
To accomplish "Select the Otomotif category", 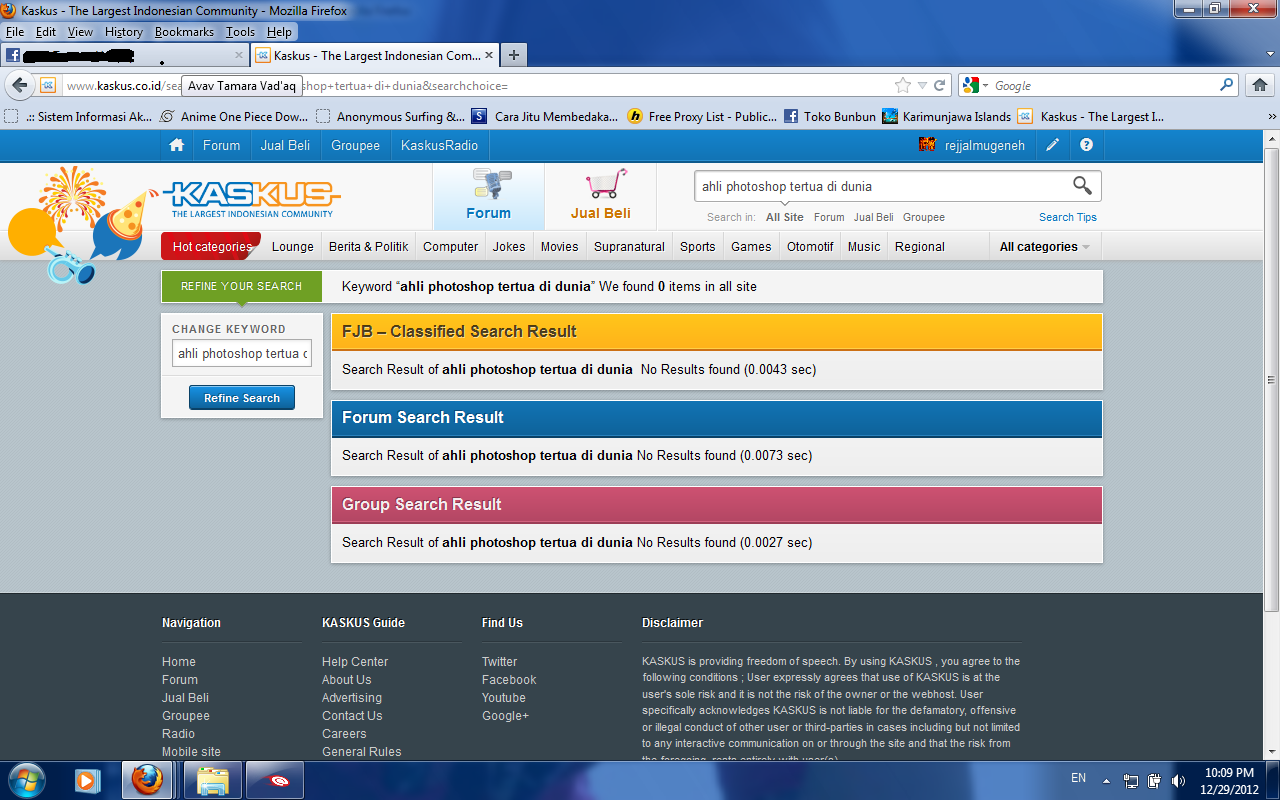I will tap(810, 247).
